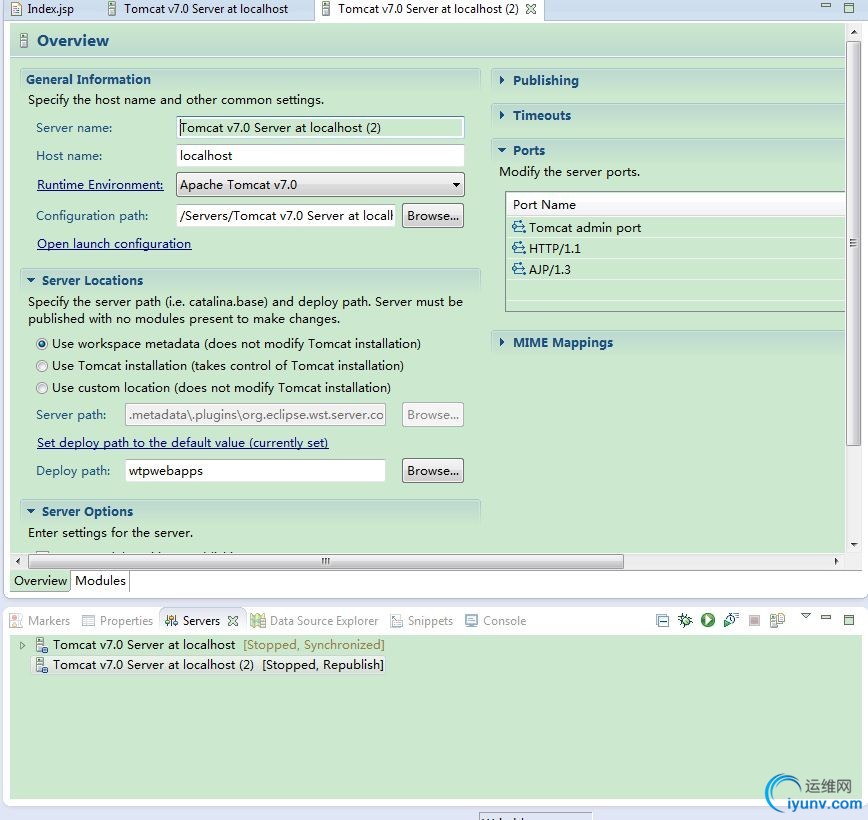
Task: Open the Snippets tab
Action: tap(422, 621)
